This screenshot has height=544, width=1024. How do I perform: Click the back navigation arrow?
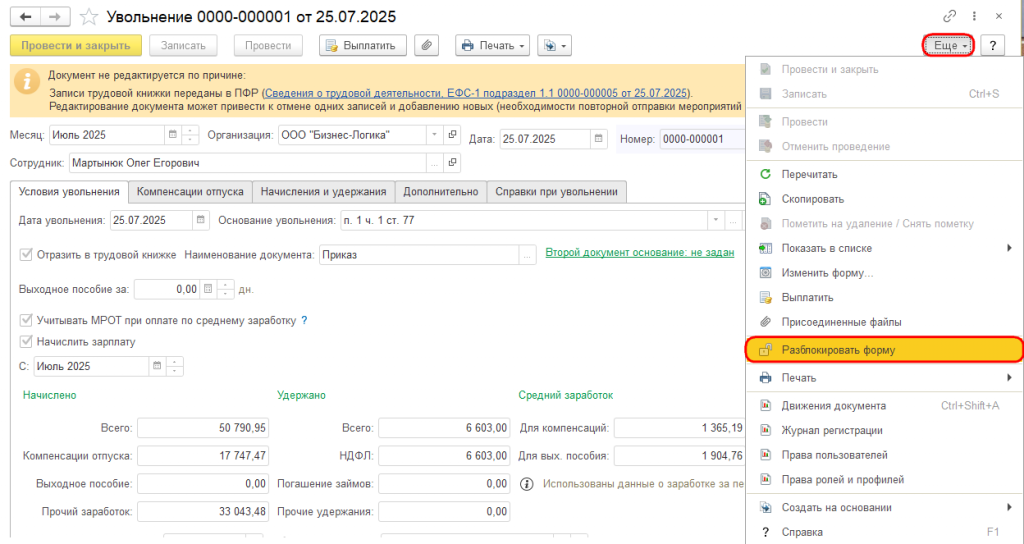[25, 16]
